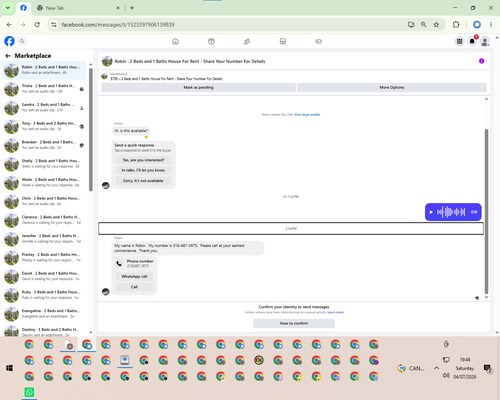Open Ruby's conversation in chat list
Image resolution: width=500 pixels, height=400 pixels.
pyautogui.click(x=44, y=295)
